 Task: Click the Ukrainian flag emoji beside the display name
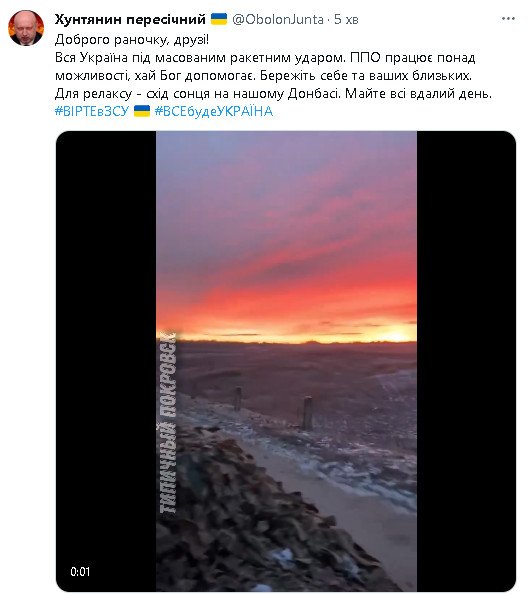[219, 19]
